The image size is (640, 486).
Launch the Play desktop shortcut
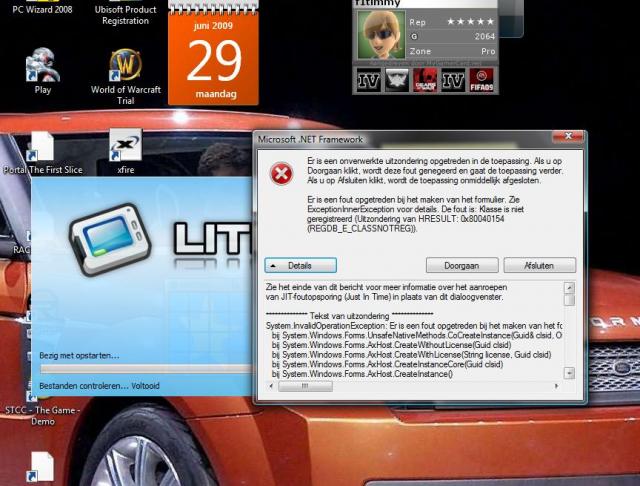coord(42,71)
